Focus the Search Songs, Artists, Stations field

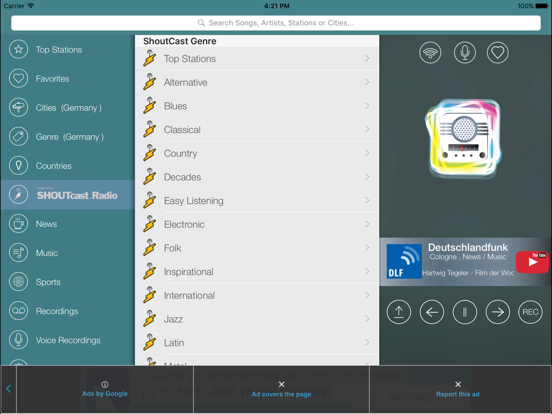coord(276,23)
